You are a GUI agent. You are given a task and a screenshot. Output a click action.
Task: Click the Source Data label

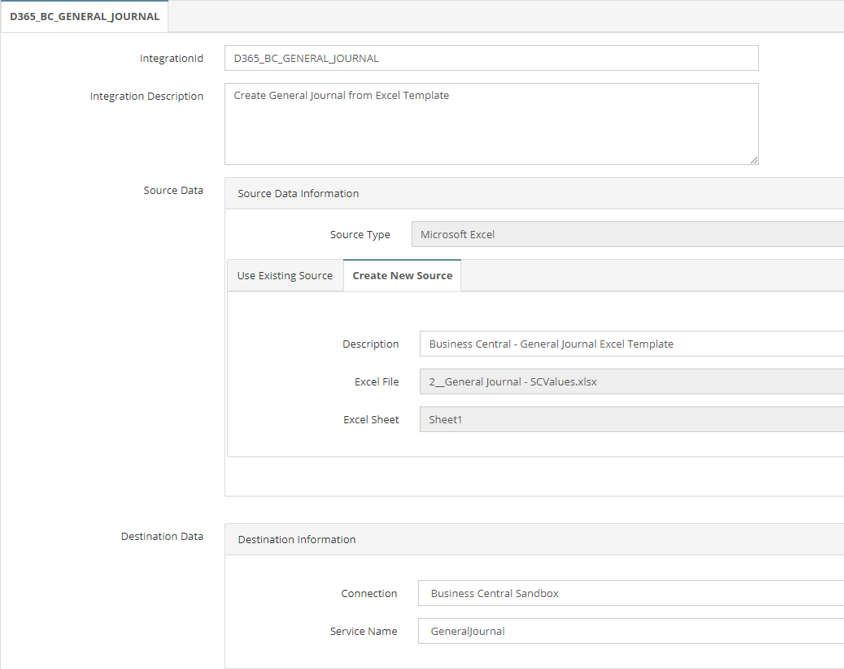[x=174, y=190]
